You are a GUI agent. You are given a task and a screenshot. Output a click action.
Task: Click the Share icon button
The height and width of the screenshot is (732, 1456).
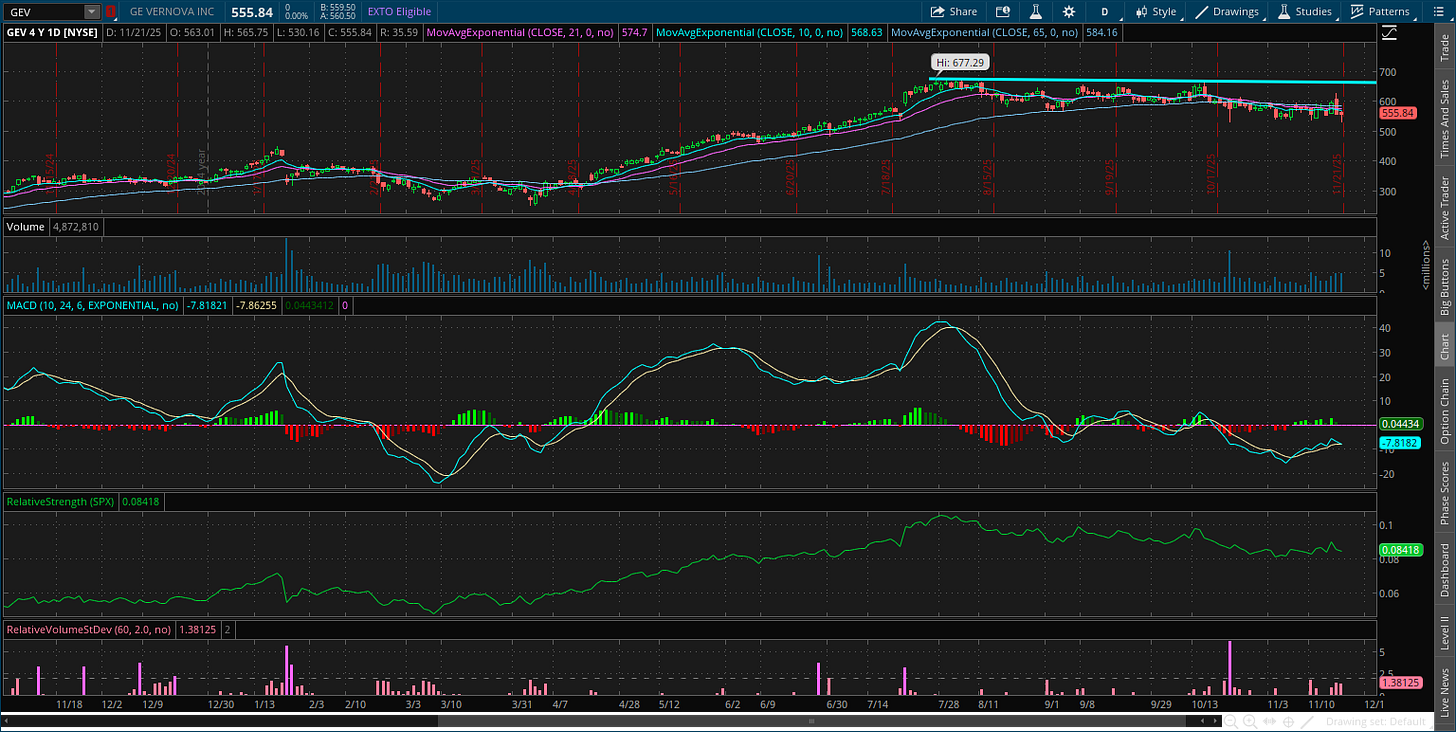pos(953,12)
